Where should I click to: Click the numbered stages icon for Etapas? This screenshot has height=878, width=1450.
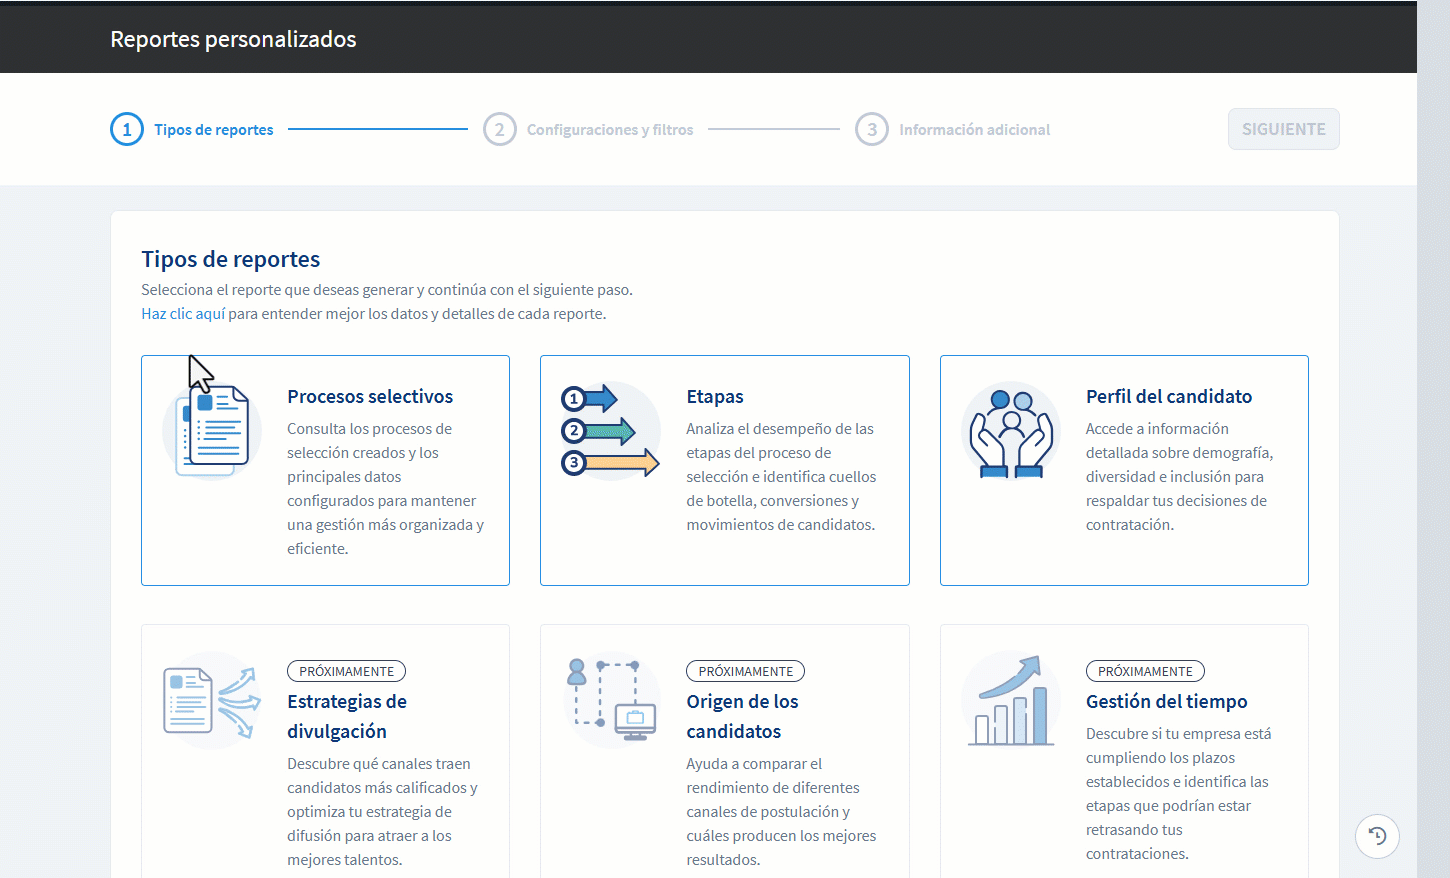611,430
